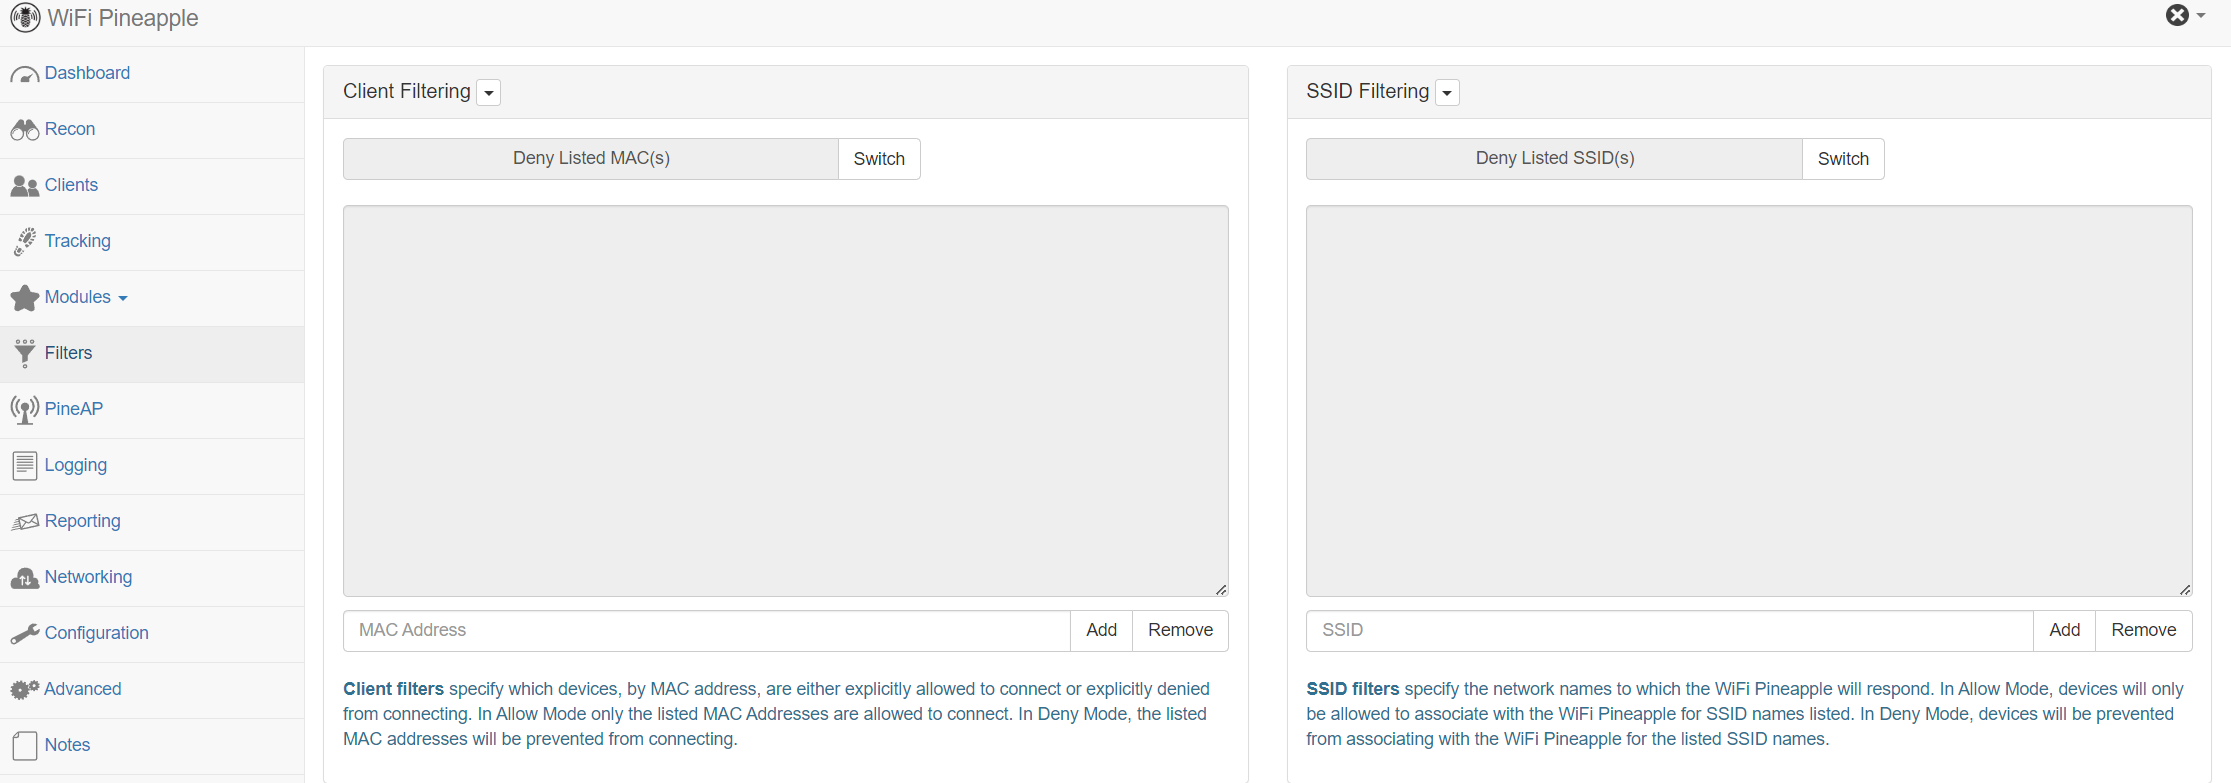Screen dimensions: 2231x783
Task: Click the Filters funnel icon
Action: tap(24, 353)
